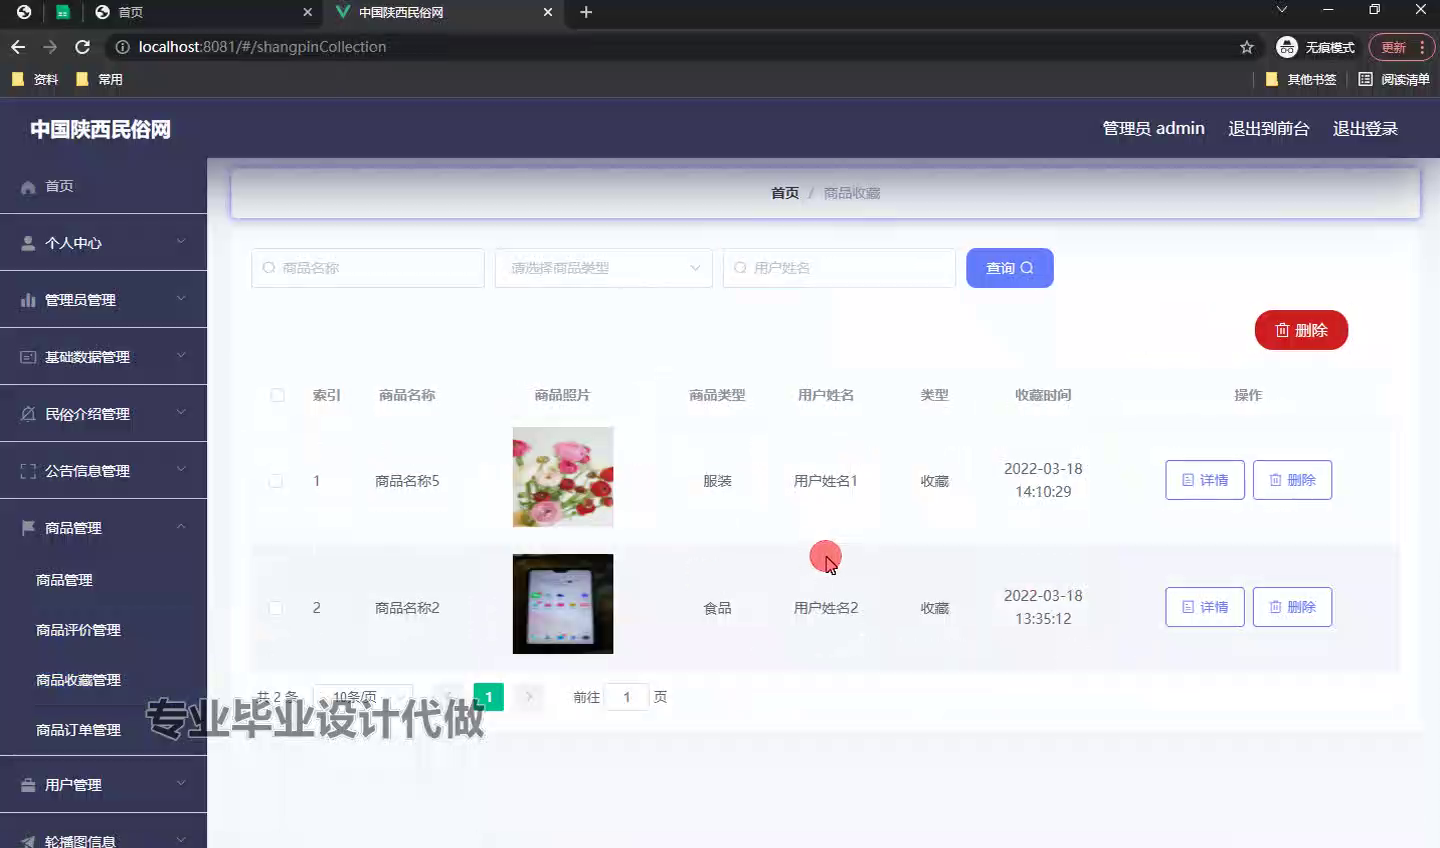Open the 资料 bookmark folder
The image size is (1440, 848).
35,79
